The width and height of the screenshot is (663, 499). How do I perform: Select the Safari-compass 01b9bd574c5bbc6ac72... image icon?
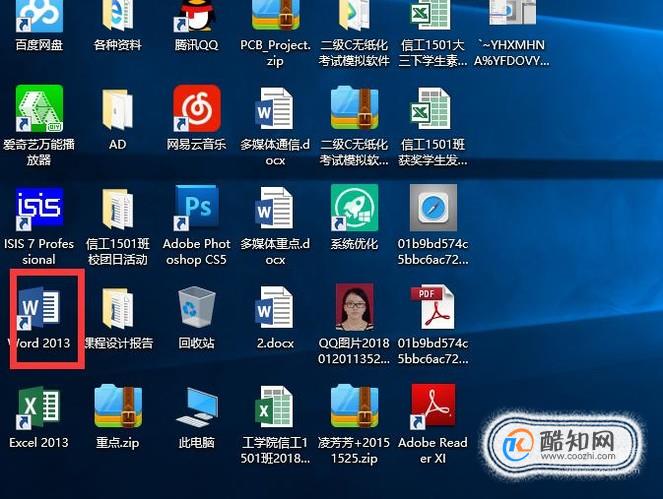point(433,208)
